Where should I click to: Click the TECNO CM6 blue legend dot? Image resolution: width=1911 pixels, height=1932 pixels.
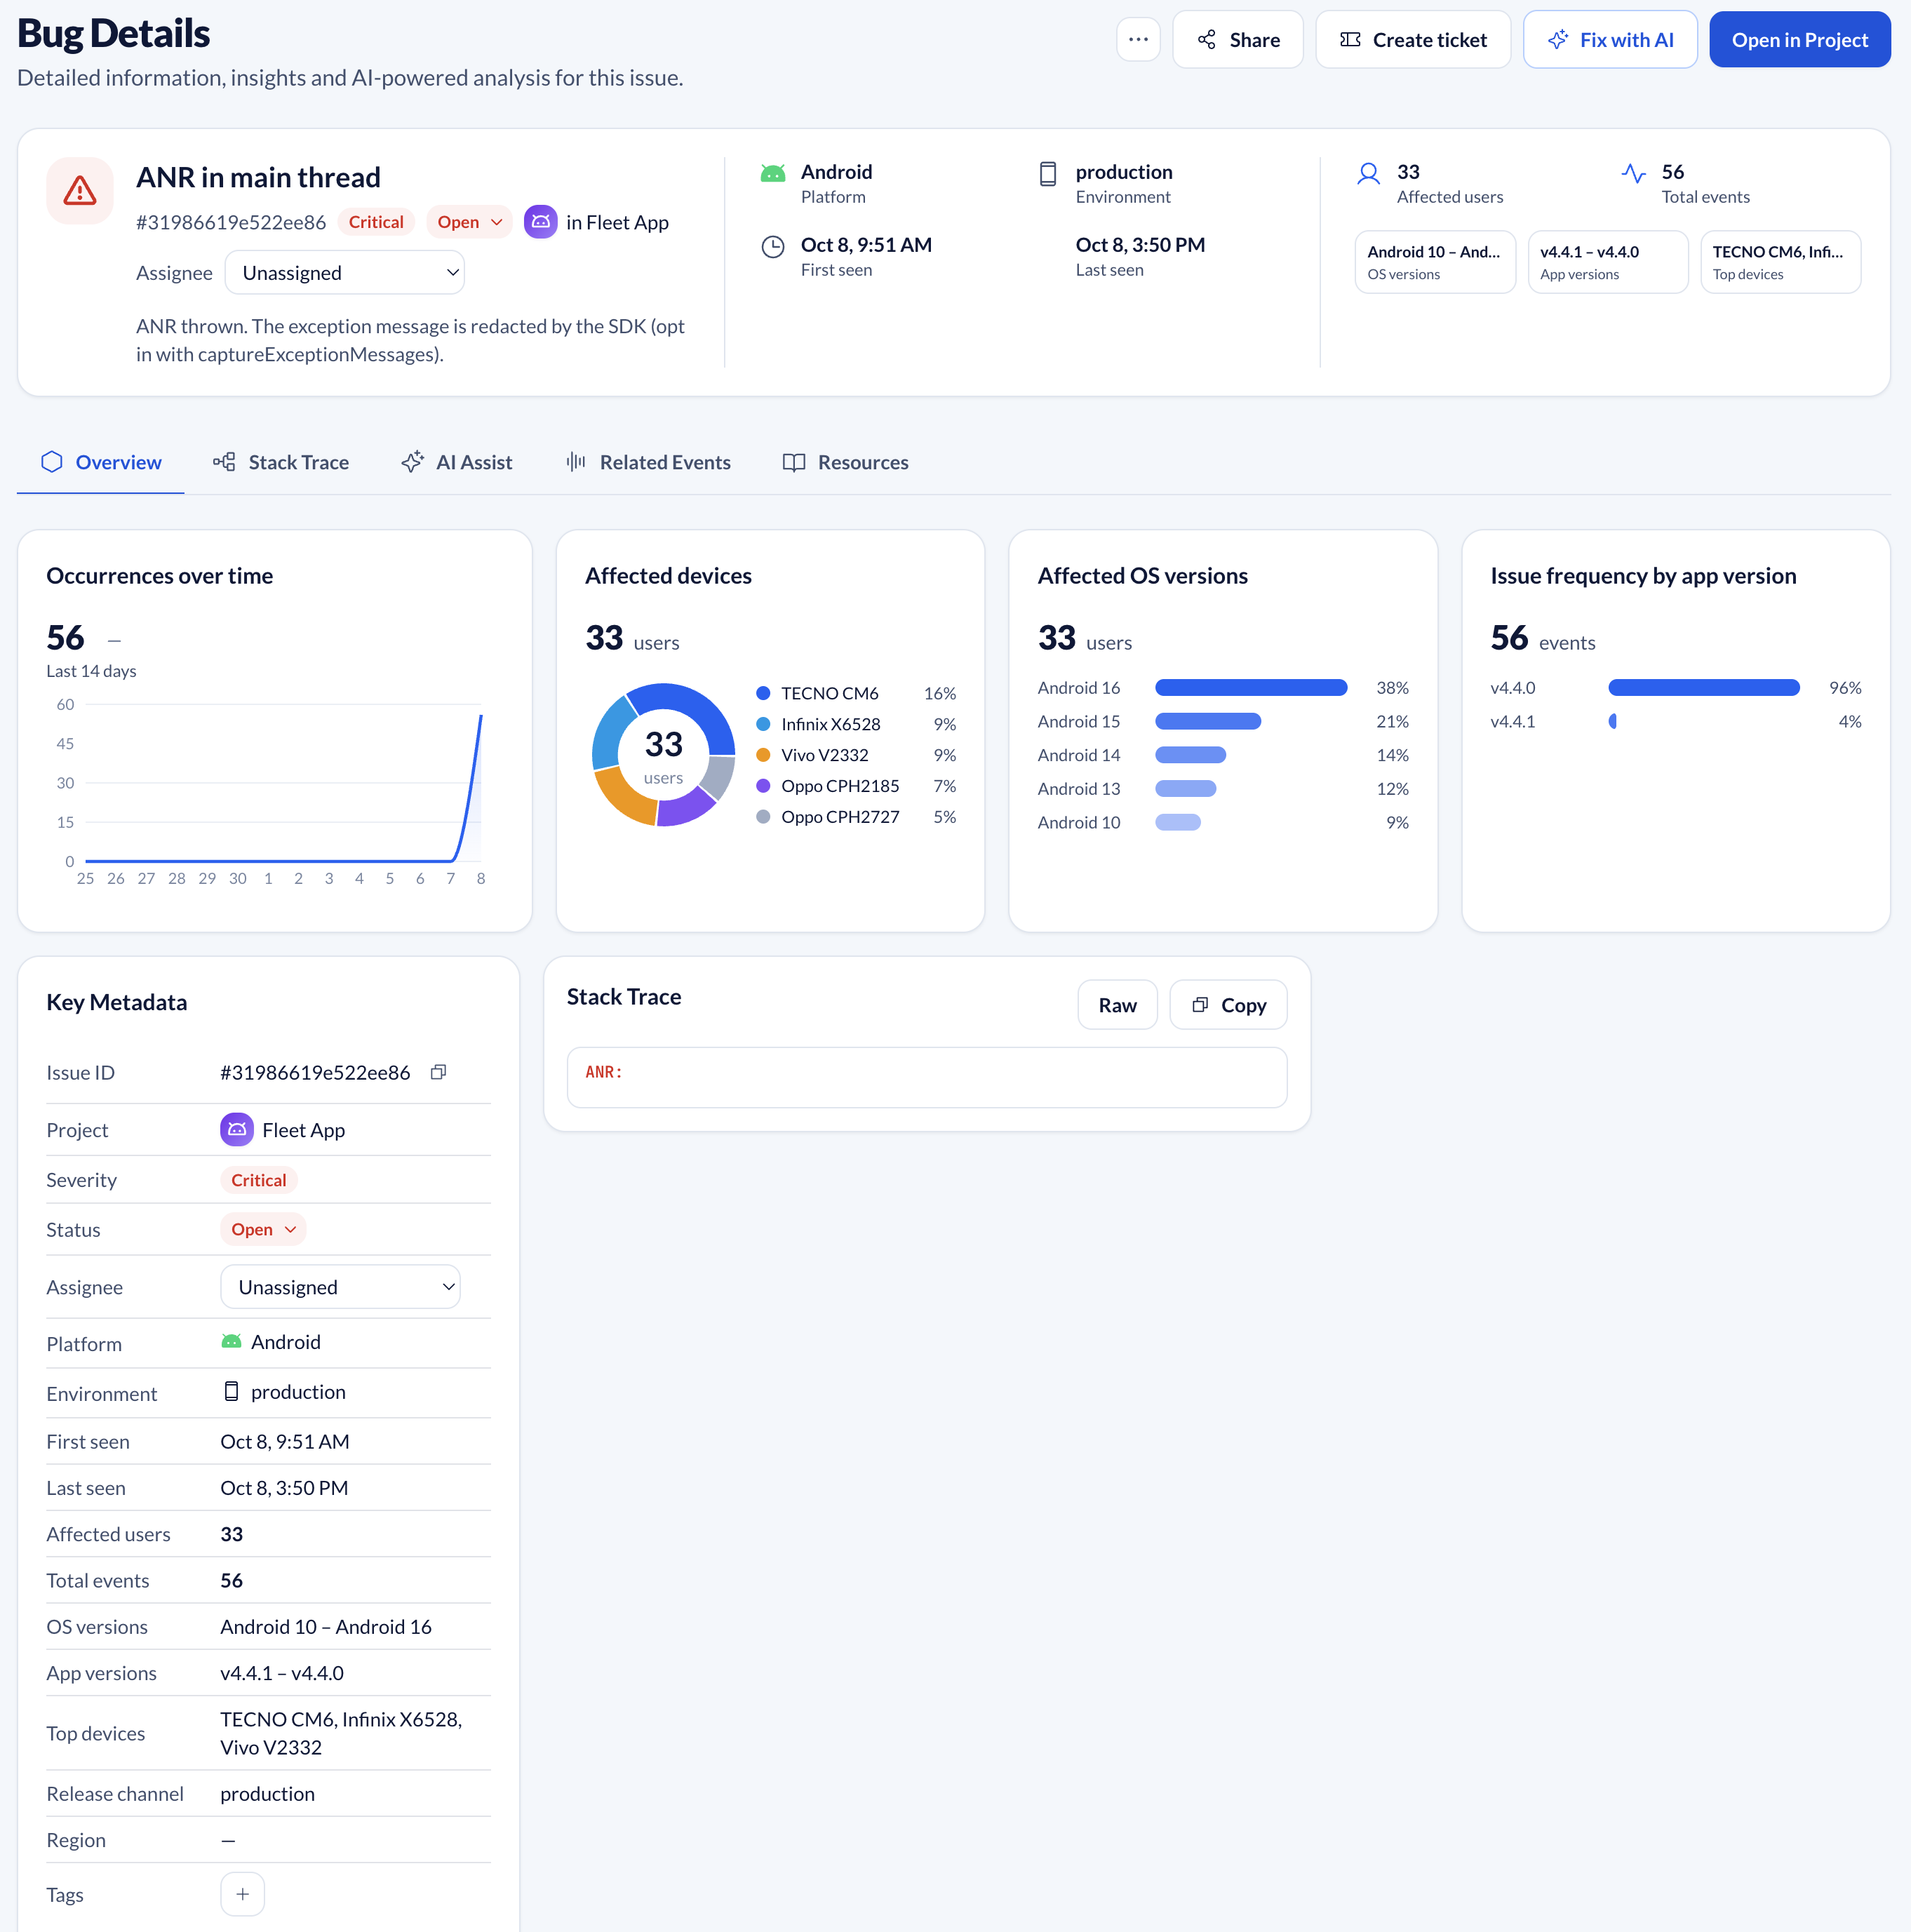click(763, 693)
